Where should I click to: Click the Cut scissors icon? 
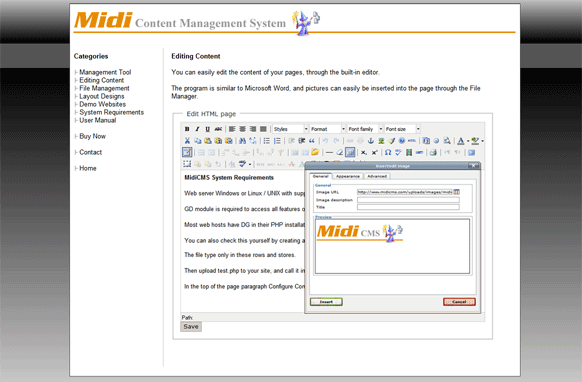point(187,141)
